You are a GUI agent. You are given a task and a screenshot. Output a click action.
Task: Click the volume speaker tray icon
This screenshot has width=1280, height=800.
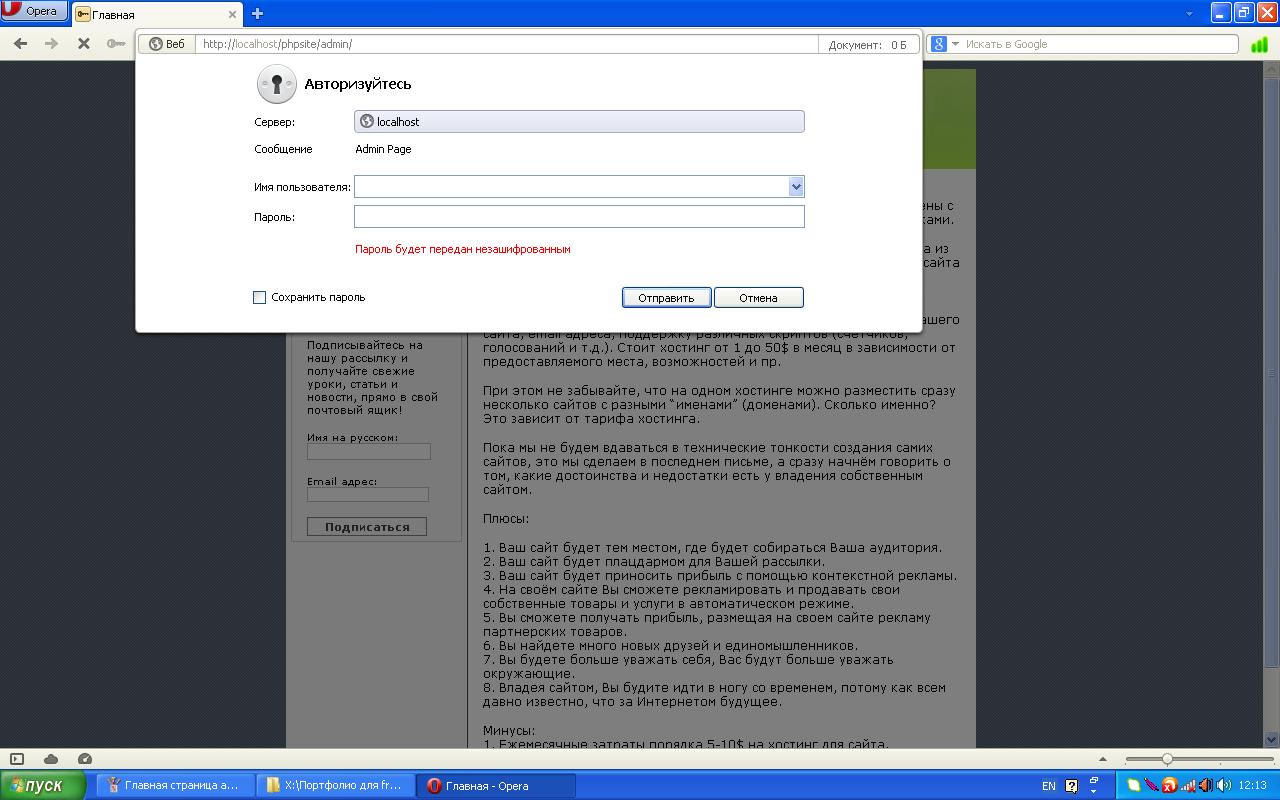pos(1223,786)
